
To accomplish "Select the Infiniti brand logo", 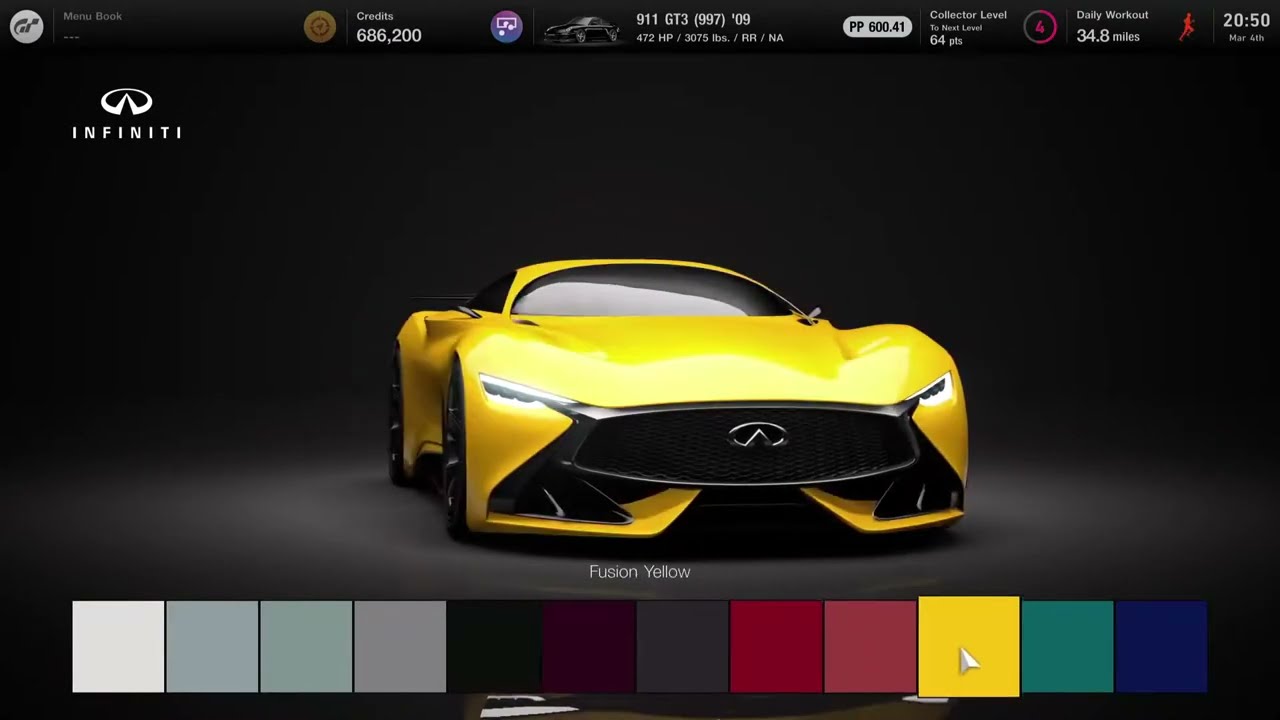I will (127, 113).
